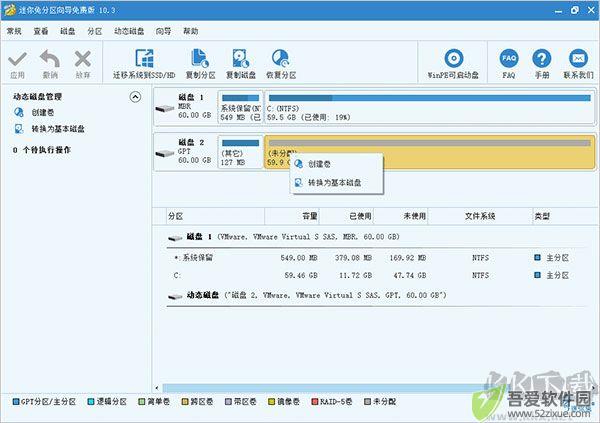The height and width of the screenshot is (423, 600).
Task: Select the 磁盘 1 drive icon in disk map
Action: [165, 108]
